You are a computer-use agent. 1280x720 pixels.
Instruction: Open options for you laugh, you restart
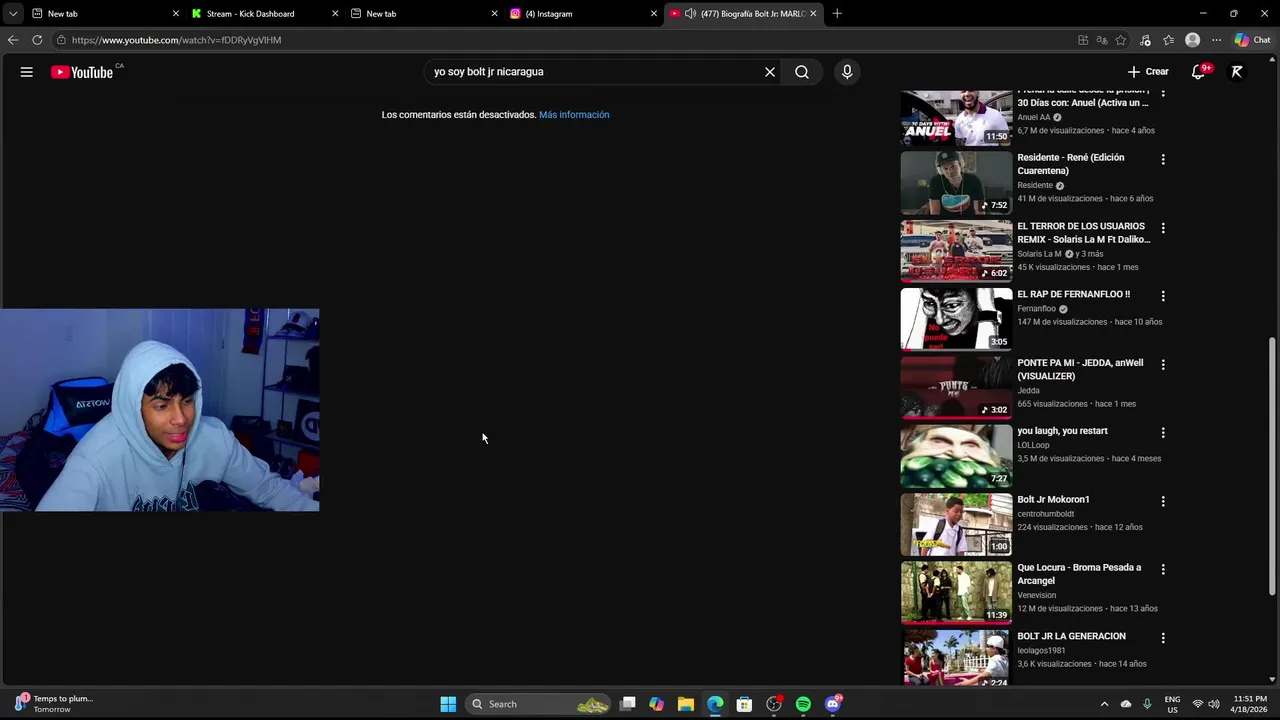point(1163,433)
